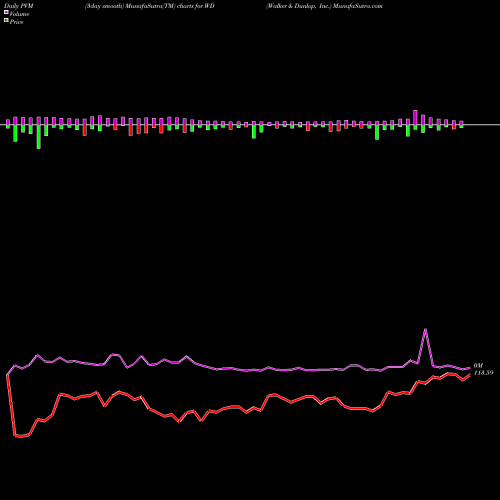The image size is (500, 500).
Task: Click the '113.59' price value label
Action: [483, 373]
